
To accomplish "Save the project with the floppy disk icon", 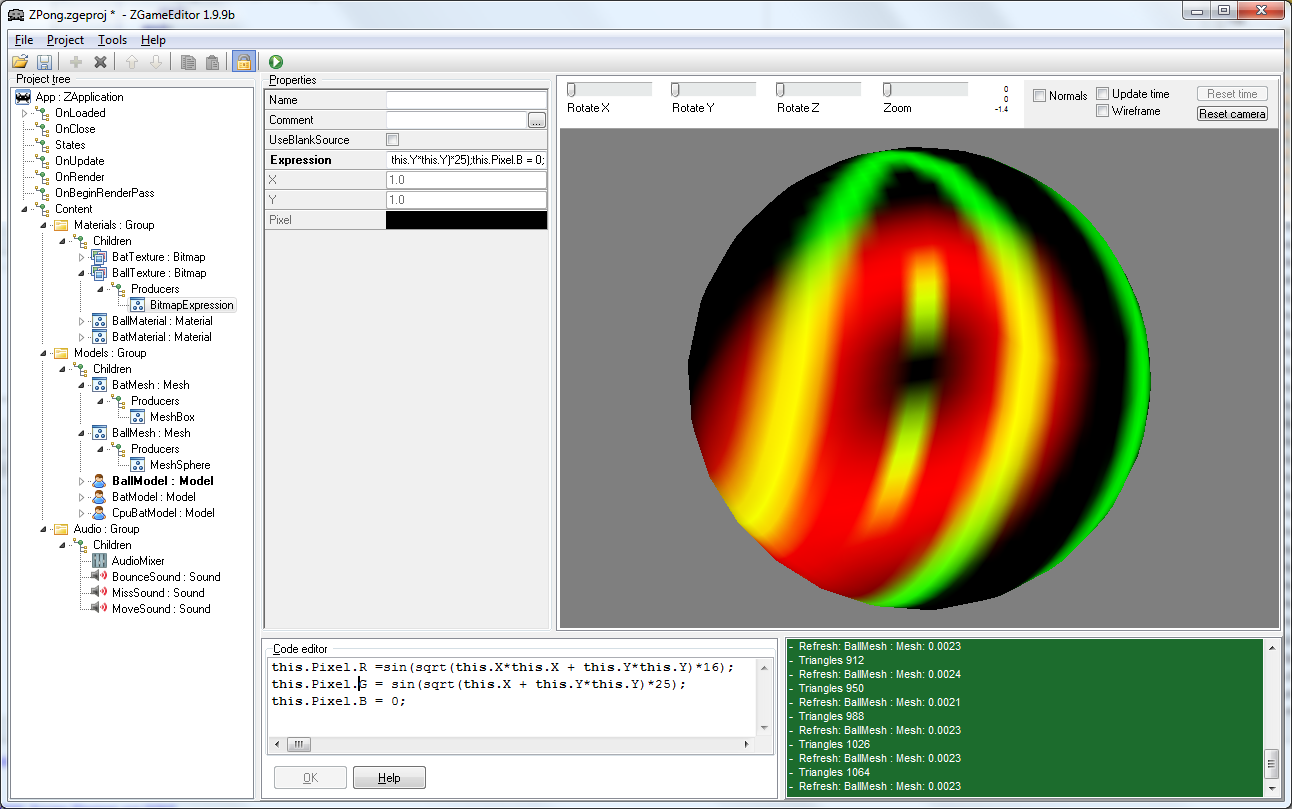I will [44, 62].
